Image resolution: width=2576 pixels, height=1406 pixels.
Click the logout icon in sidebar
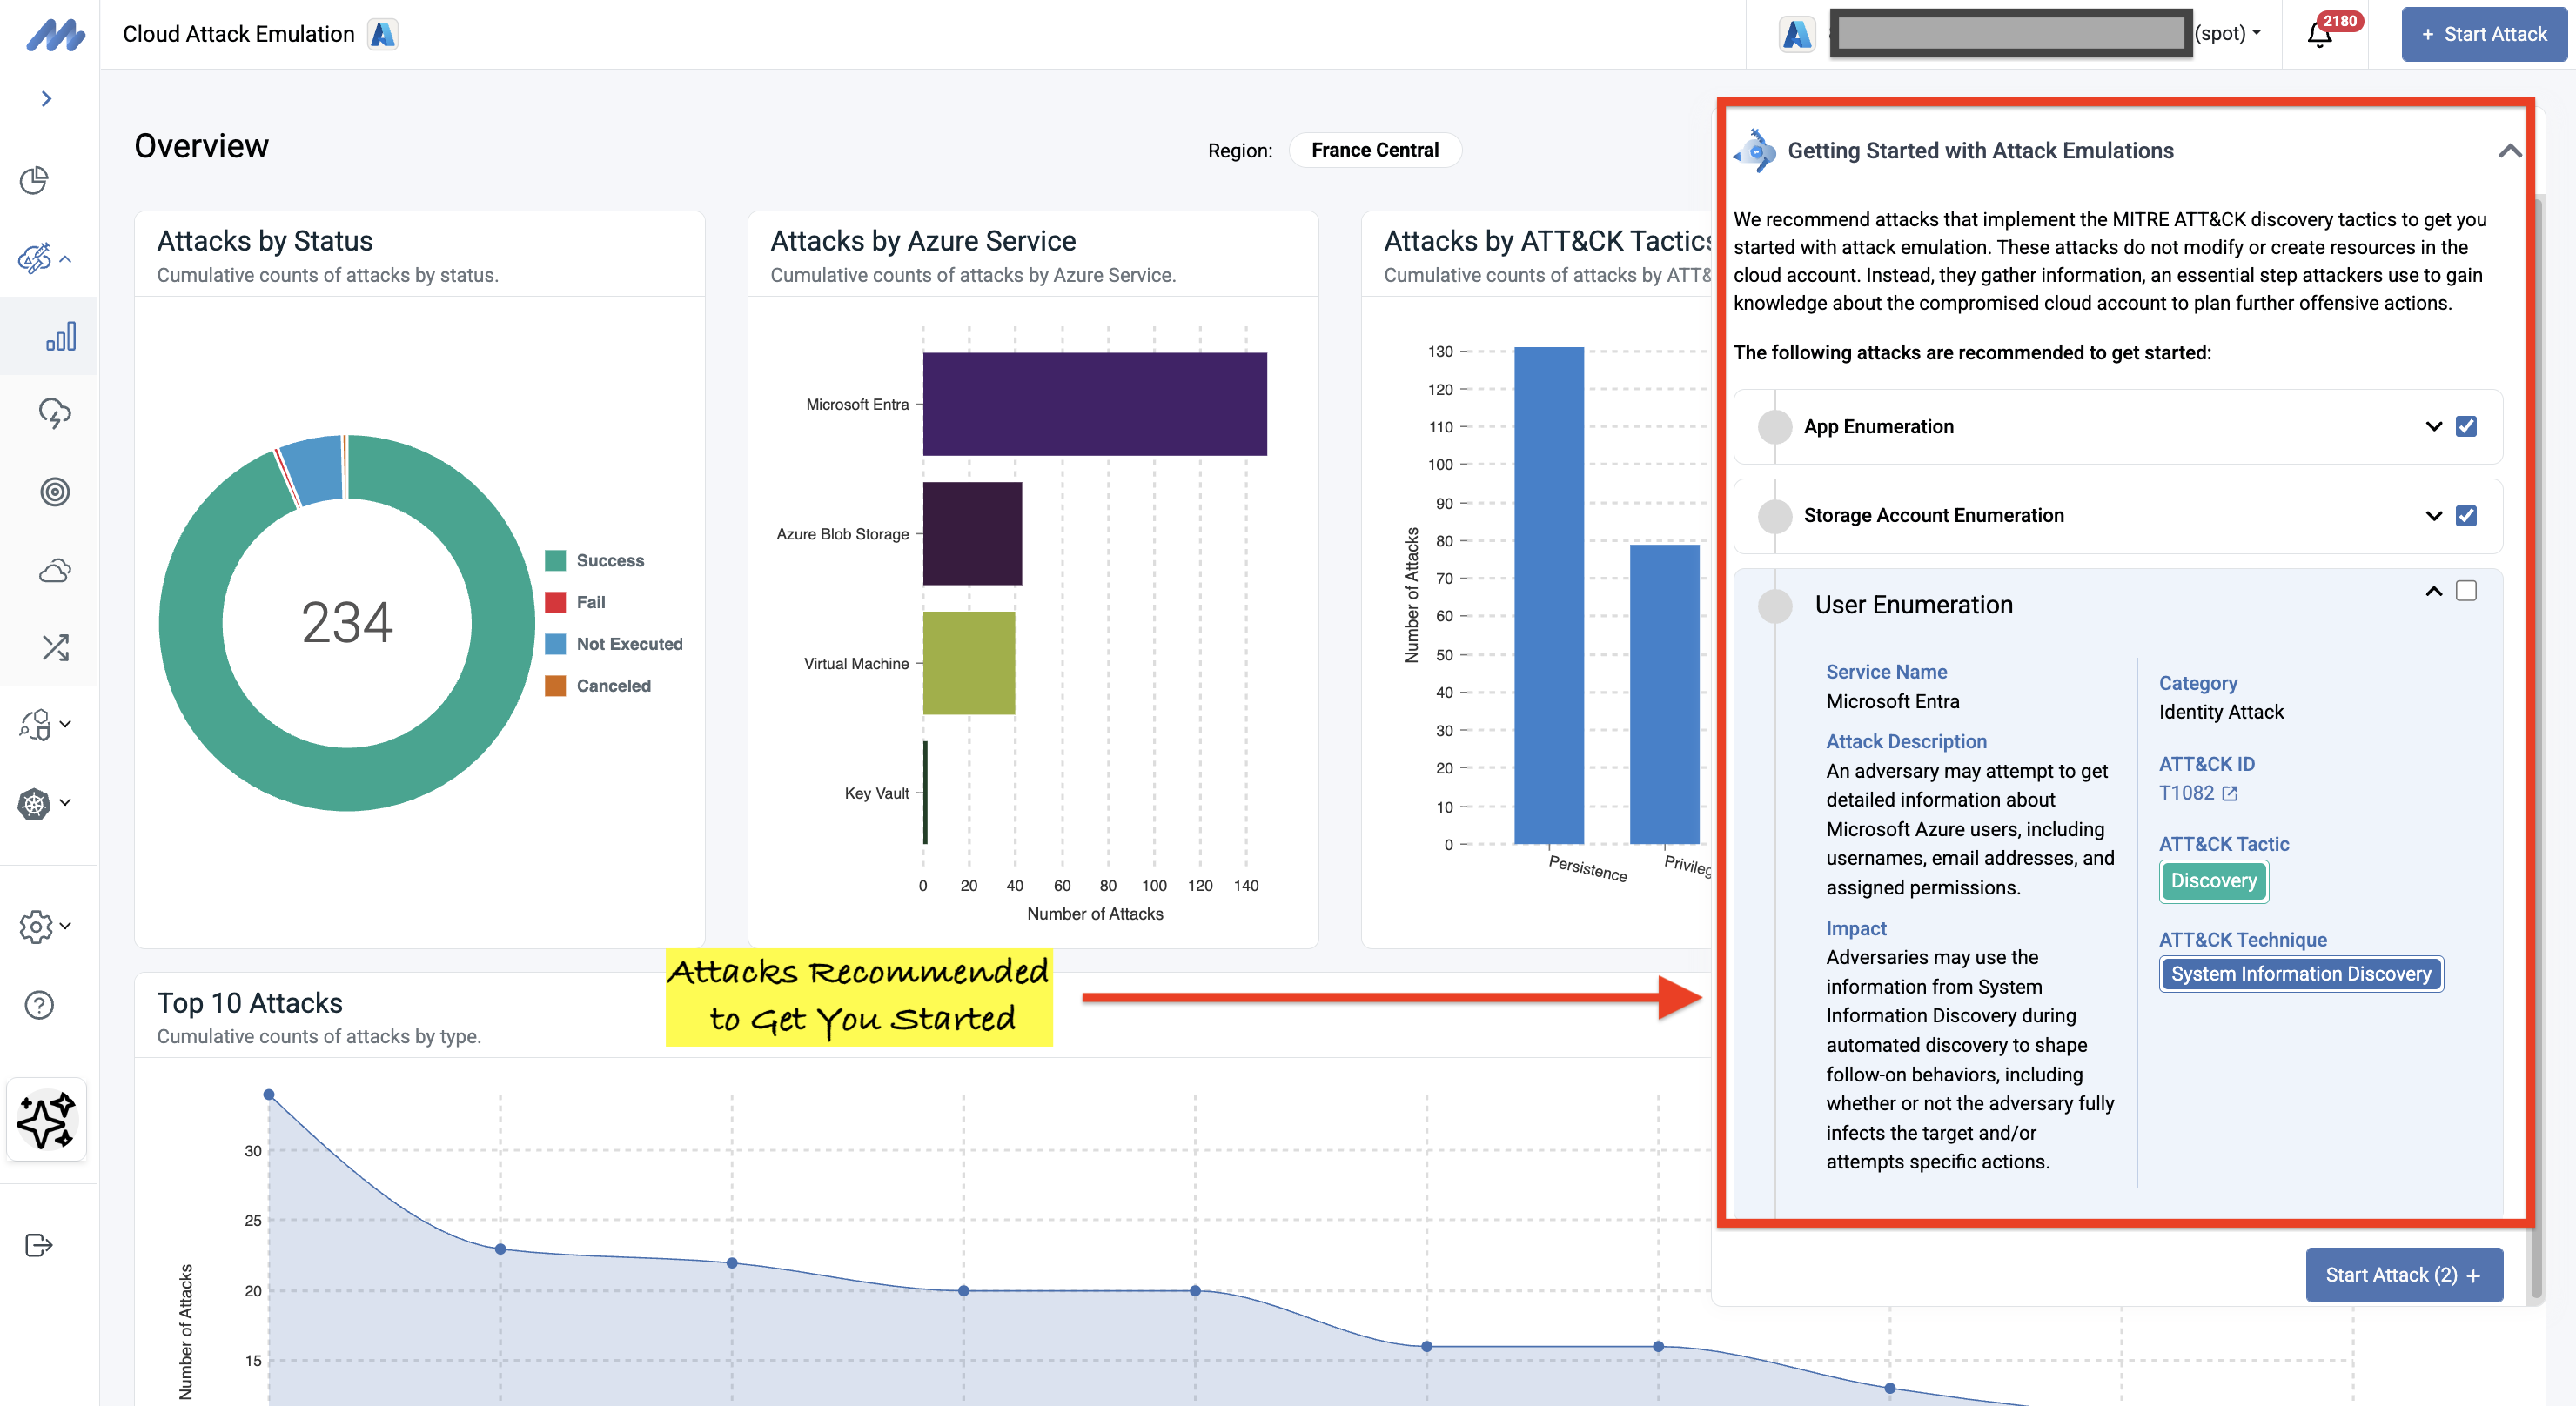click(x=39, y=1245)
